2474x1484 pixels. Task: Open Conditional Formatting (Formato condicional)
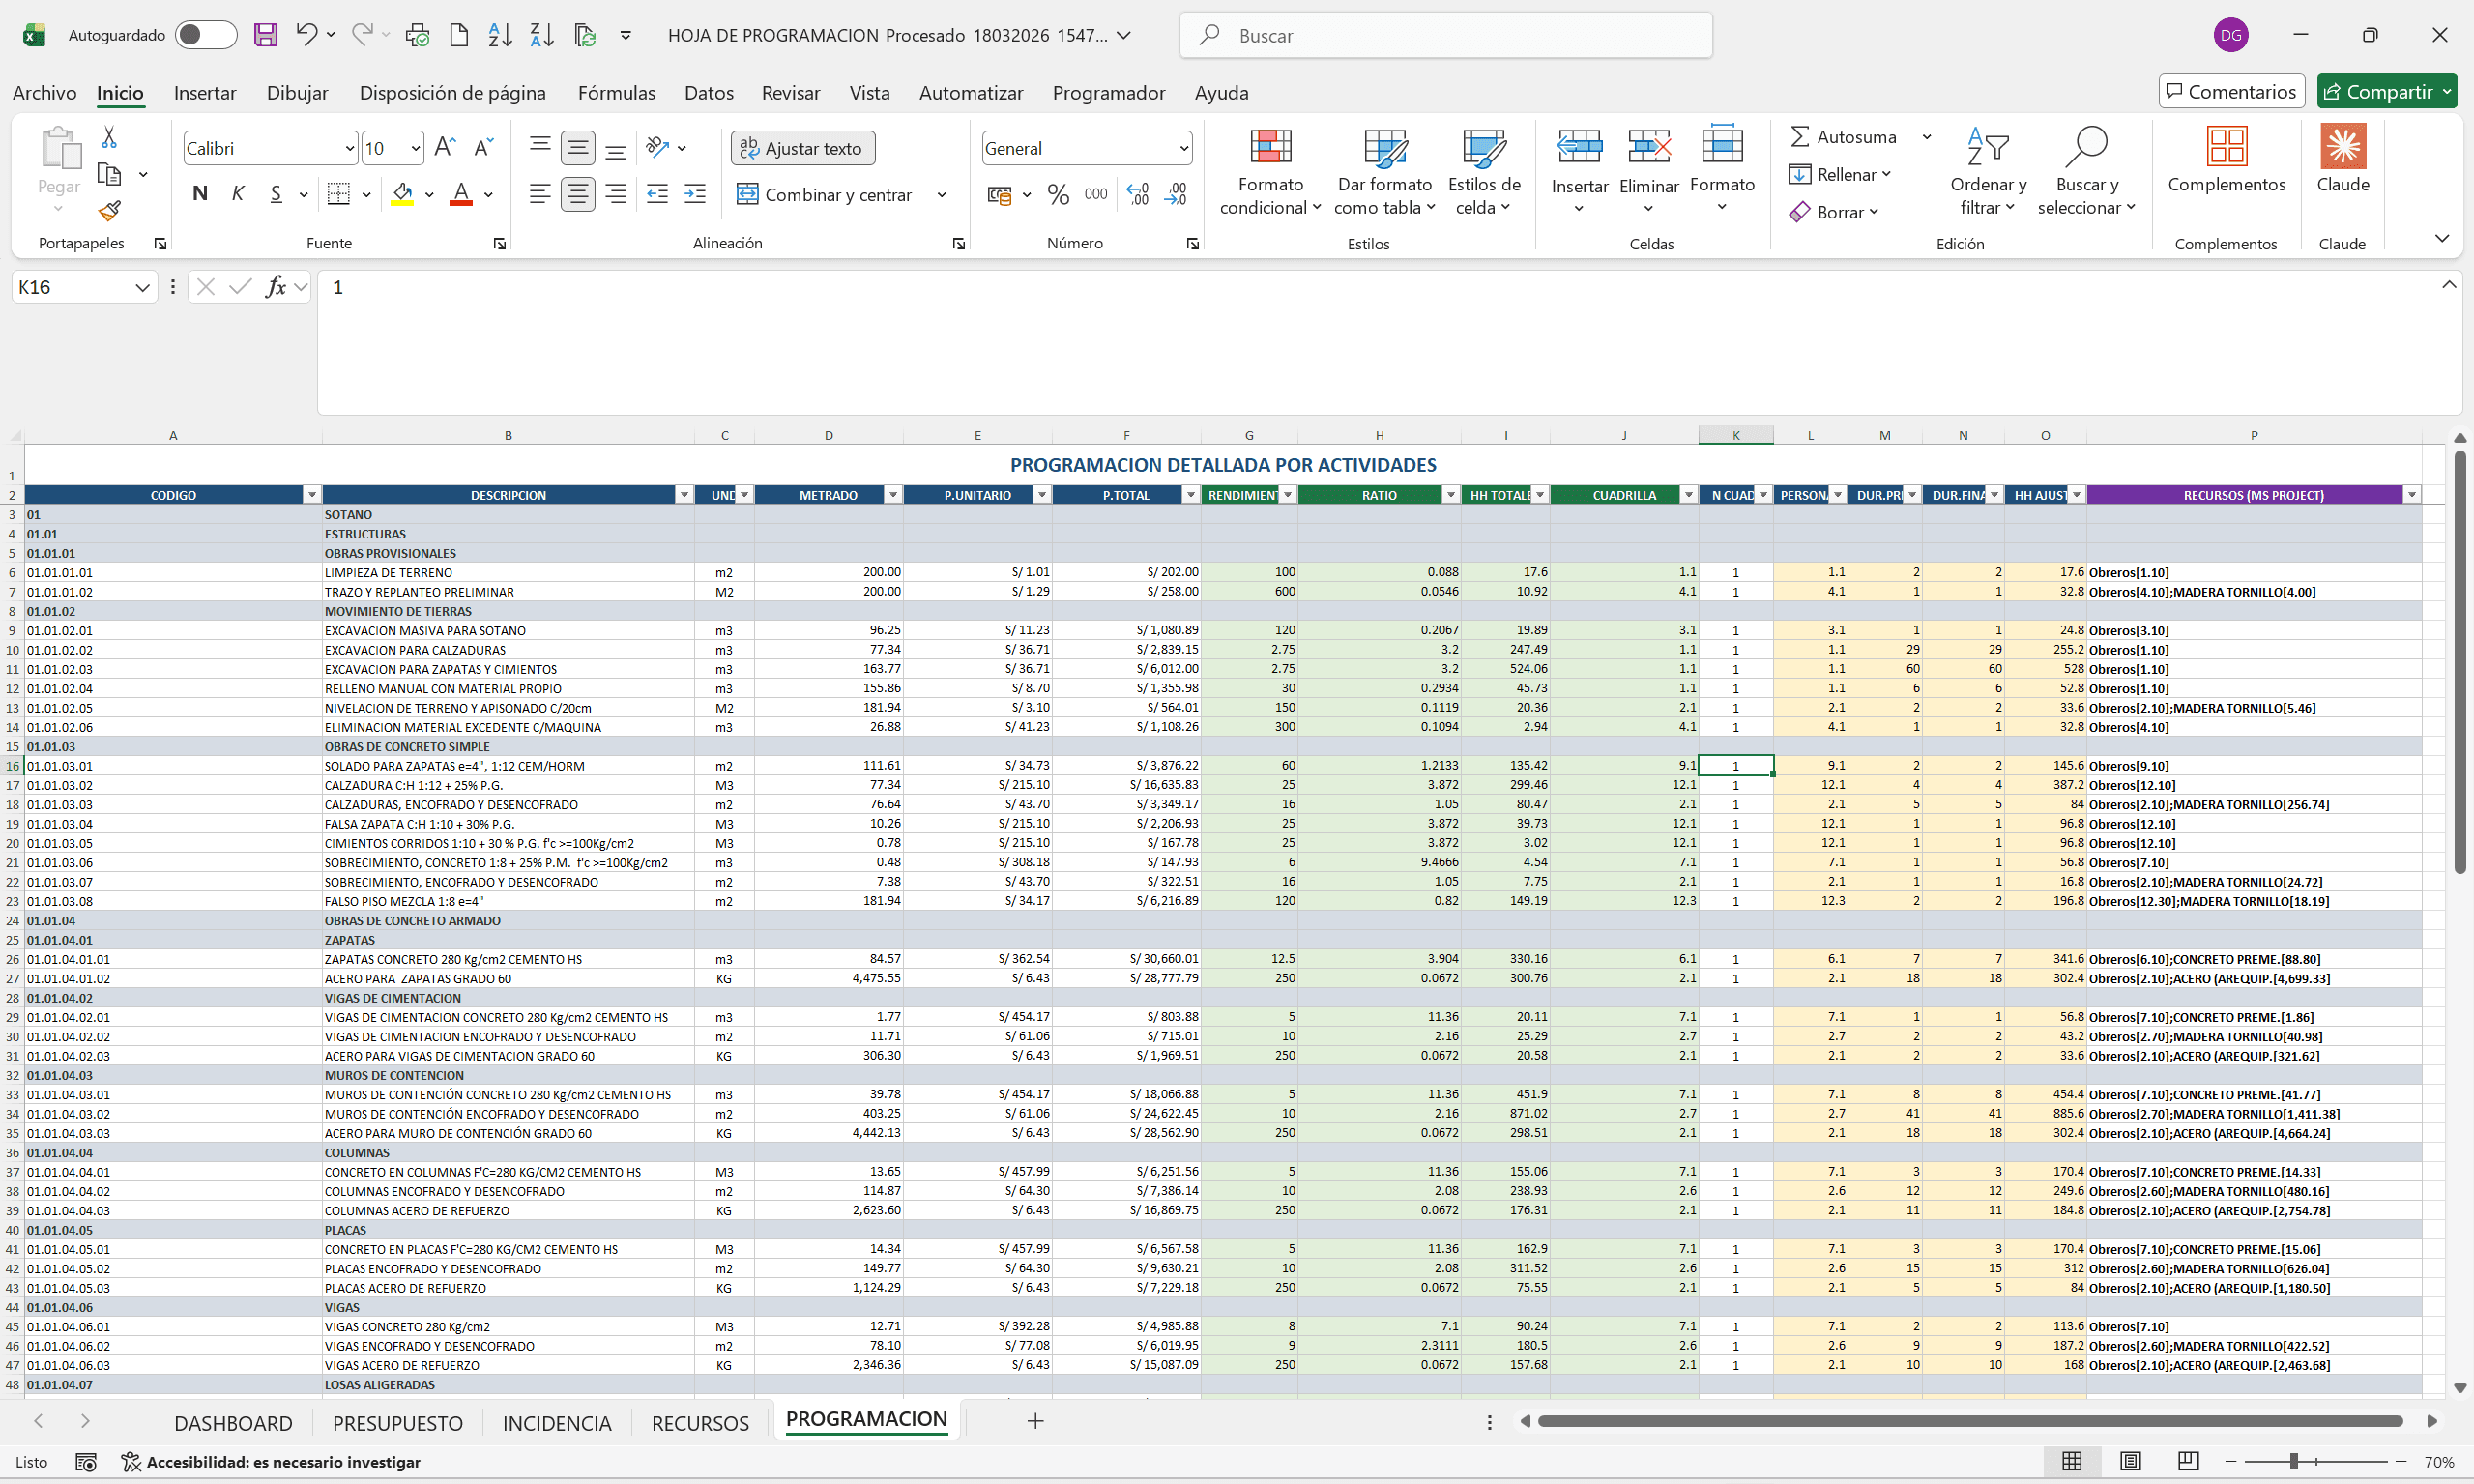1270,171
